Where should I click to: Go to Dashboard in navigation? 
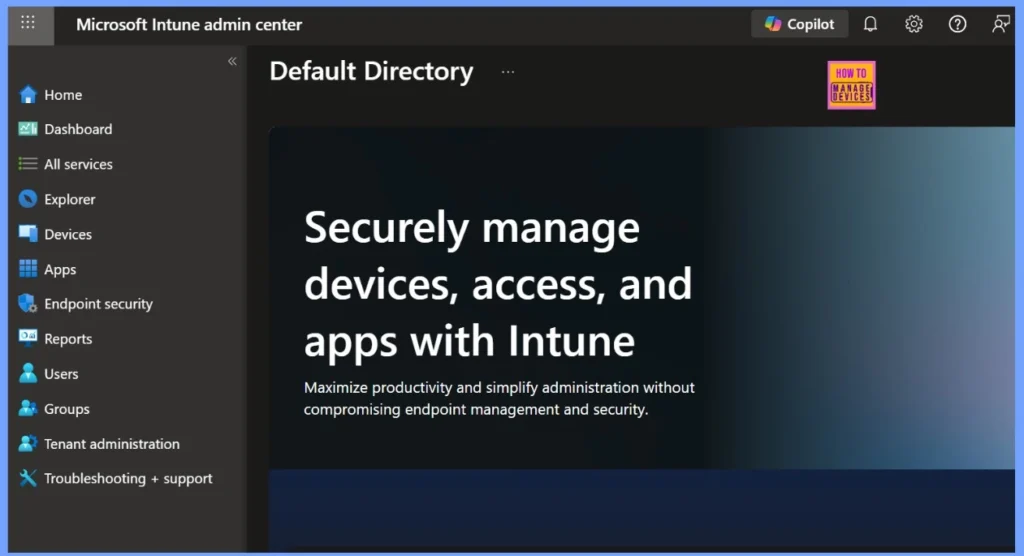click(77, 129)
